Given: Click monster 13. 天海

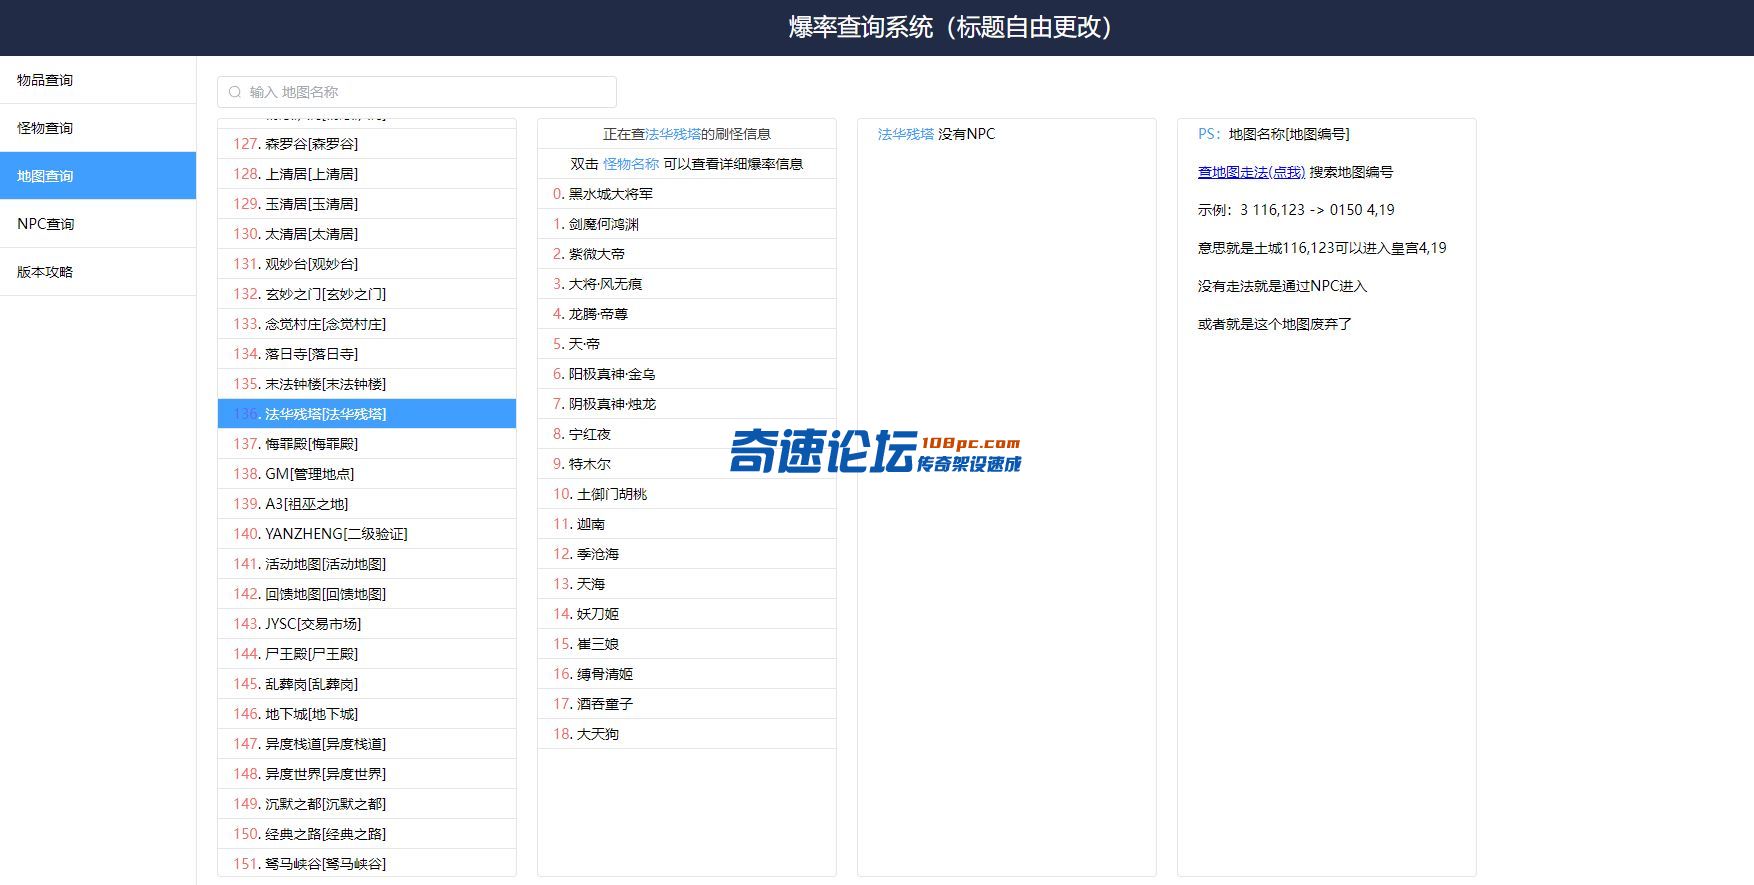Looking at the screenshot, I should (x=687, y=584).
